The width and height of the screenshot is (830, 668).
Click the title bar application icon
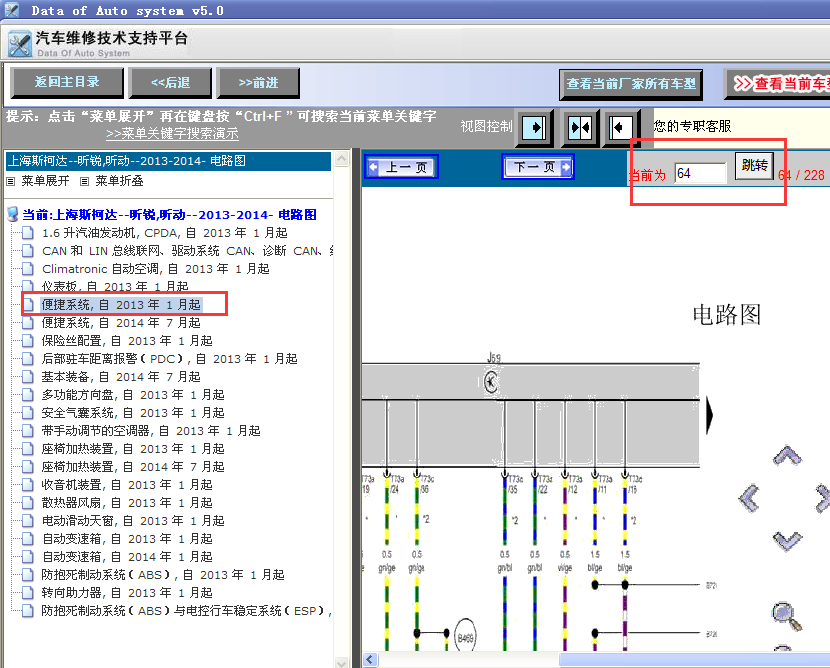coord(12,10)
